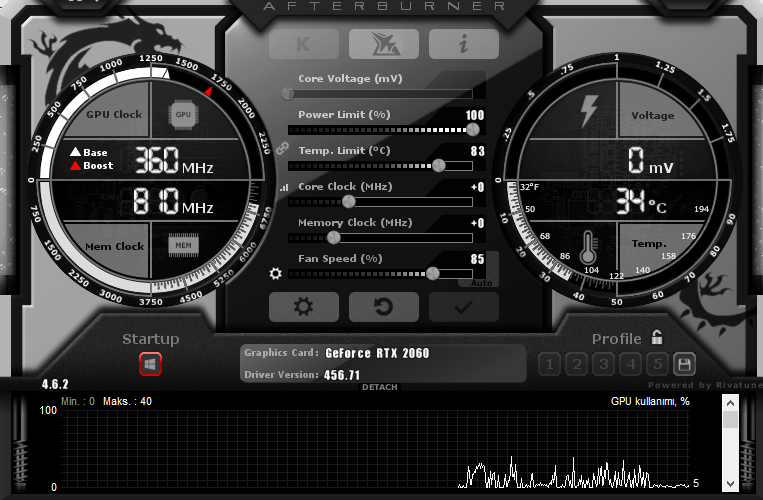This screenshot has width=763, height=500.
Task: Click the Temp. Limit slider handle
Action: coord(438,165)
